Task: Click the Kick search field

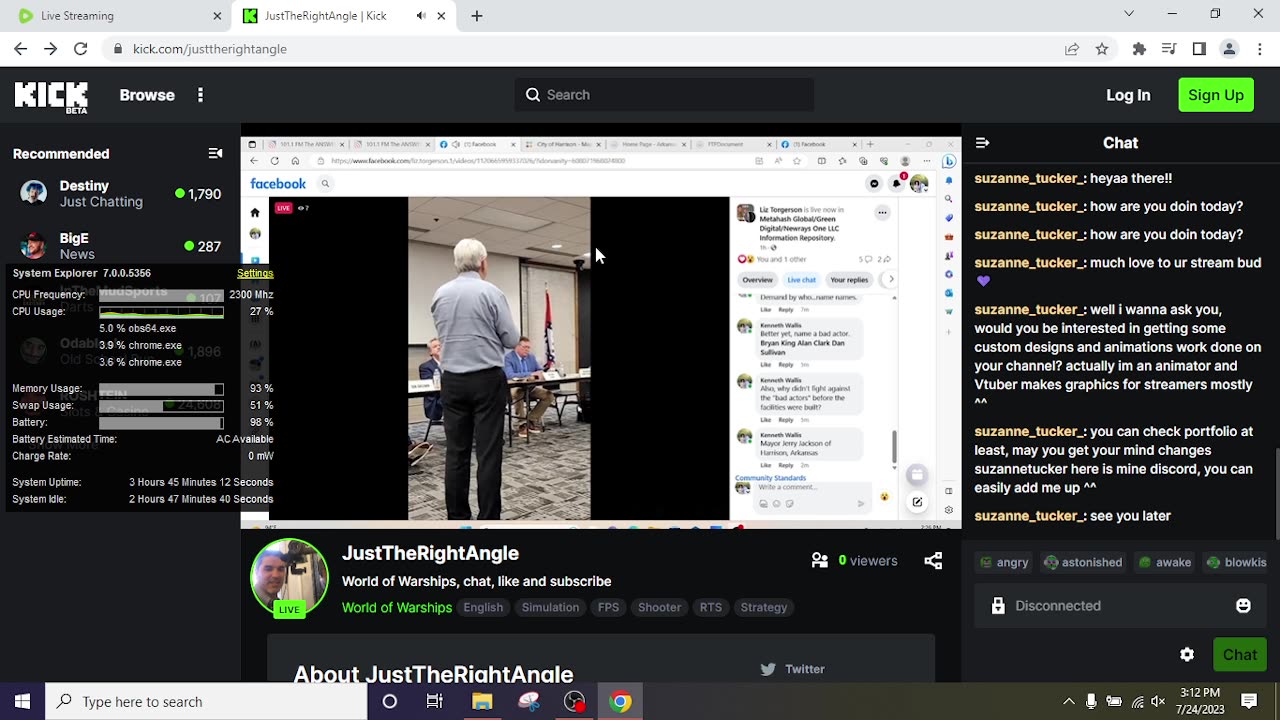Action: 664,95
